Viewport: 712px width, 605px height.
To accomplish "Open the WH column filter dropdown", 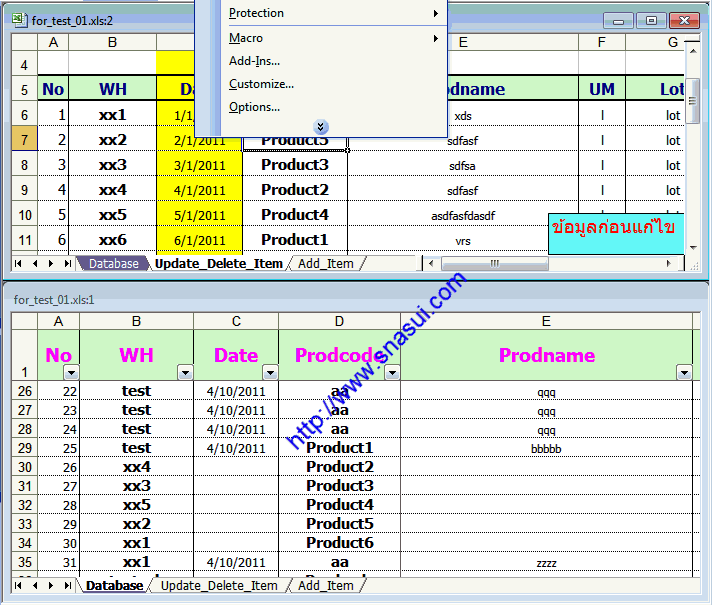I will click(x=184, y=373).
